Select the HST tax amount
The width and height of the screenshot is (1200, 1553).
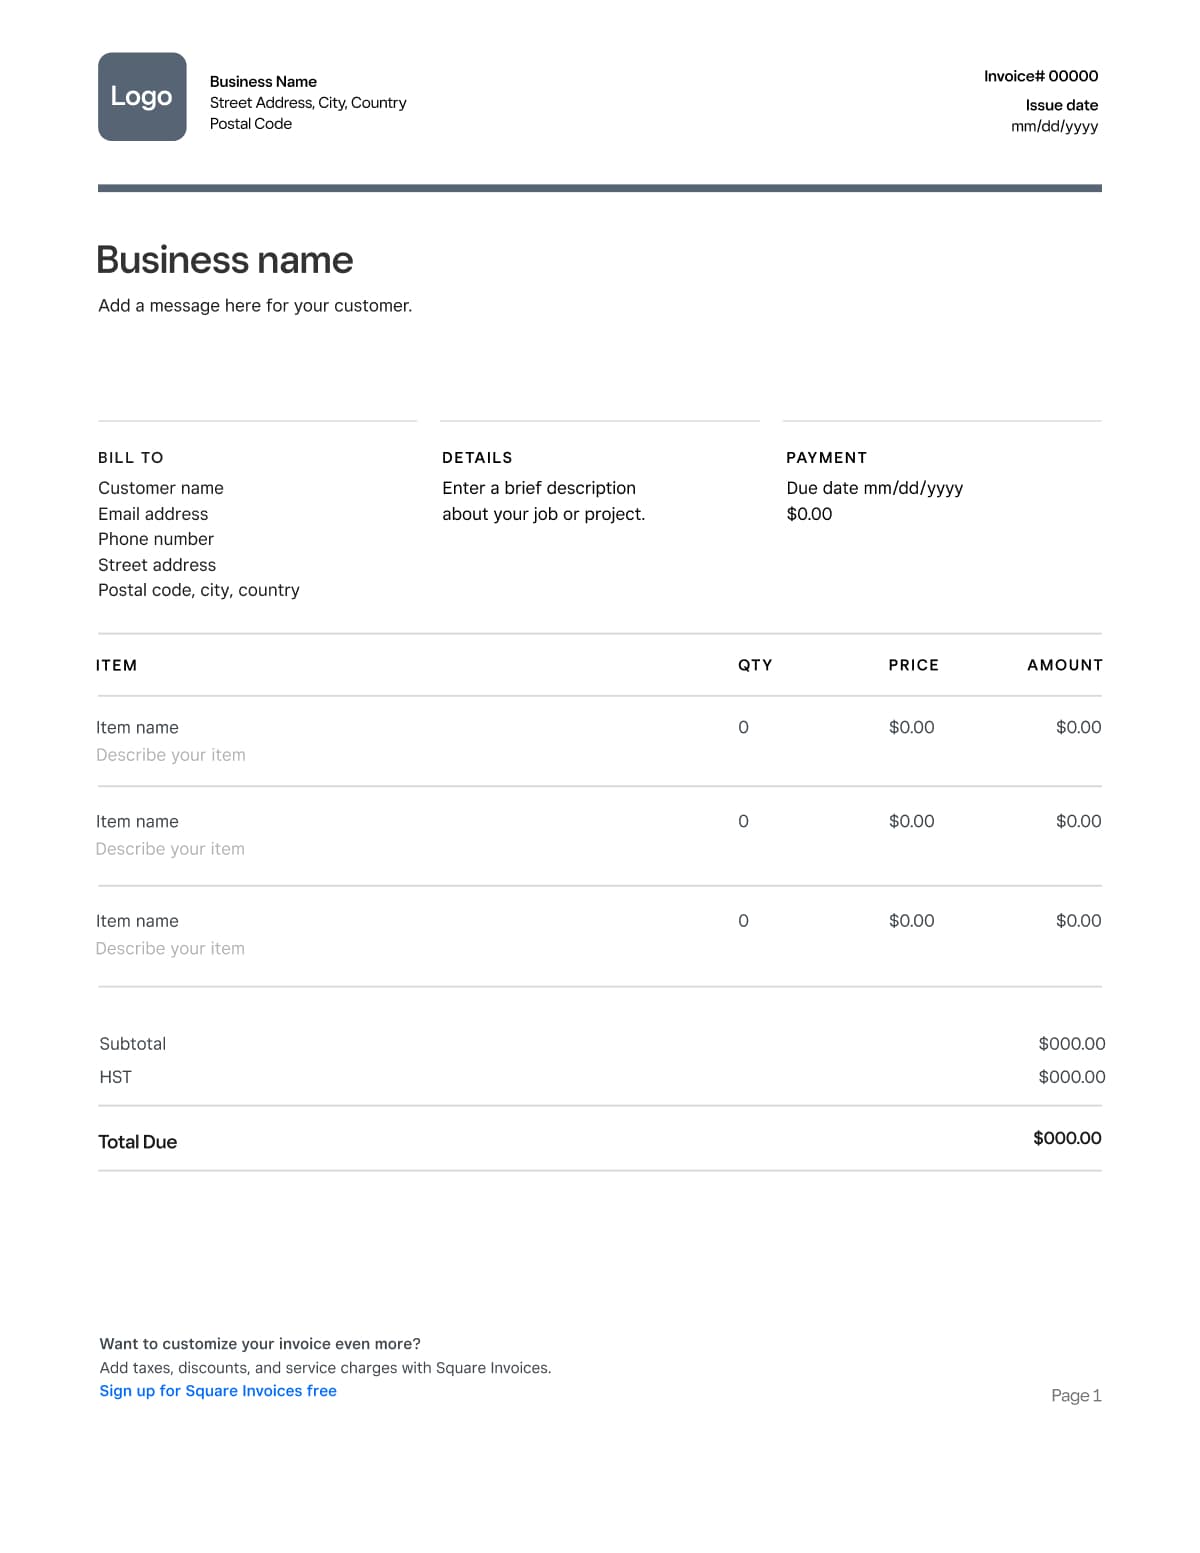pyautogui.click(x=1071, y=1077)
